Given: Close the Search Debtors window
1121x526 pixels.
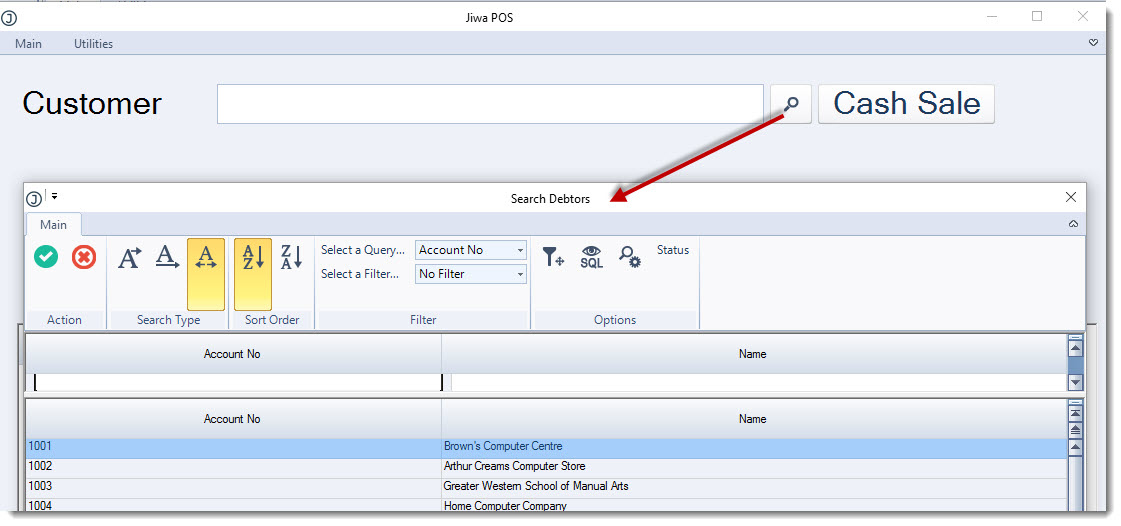Looking at the screenshot, I should pos(1071,197).
